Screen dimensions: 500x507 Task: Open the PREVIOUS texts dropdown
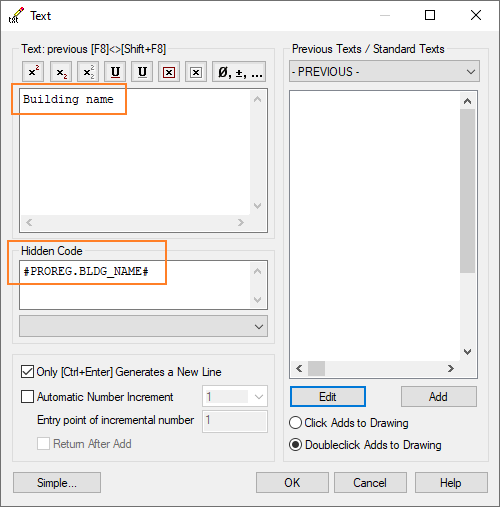(384, 71)
